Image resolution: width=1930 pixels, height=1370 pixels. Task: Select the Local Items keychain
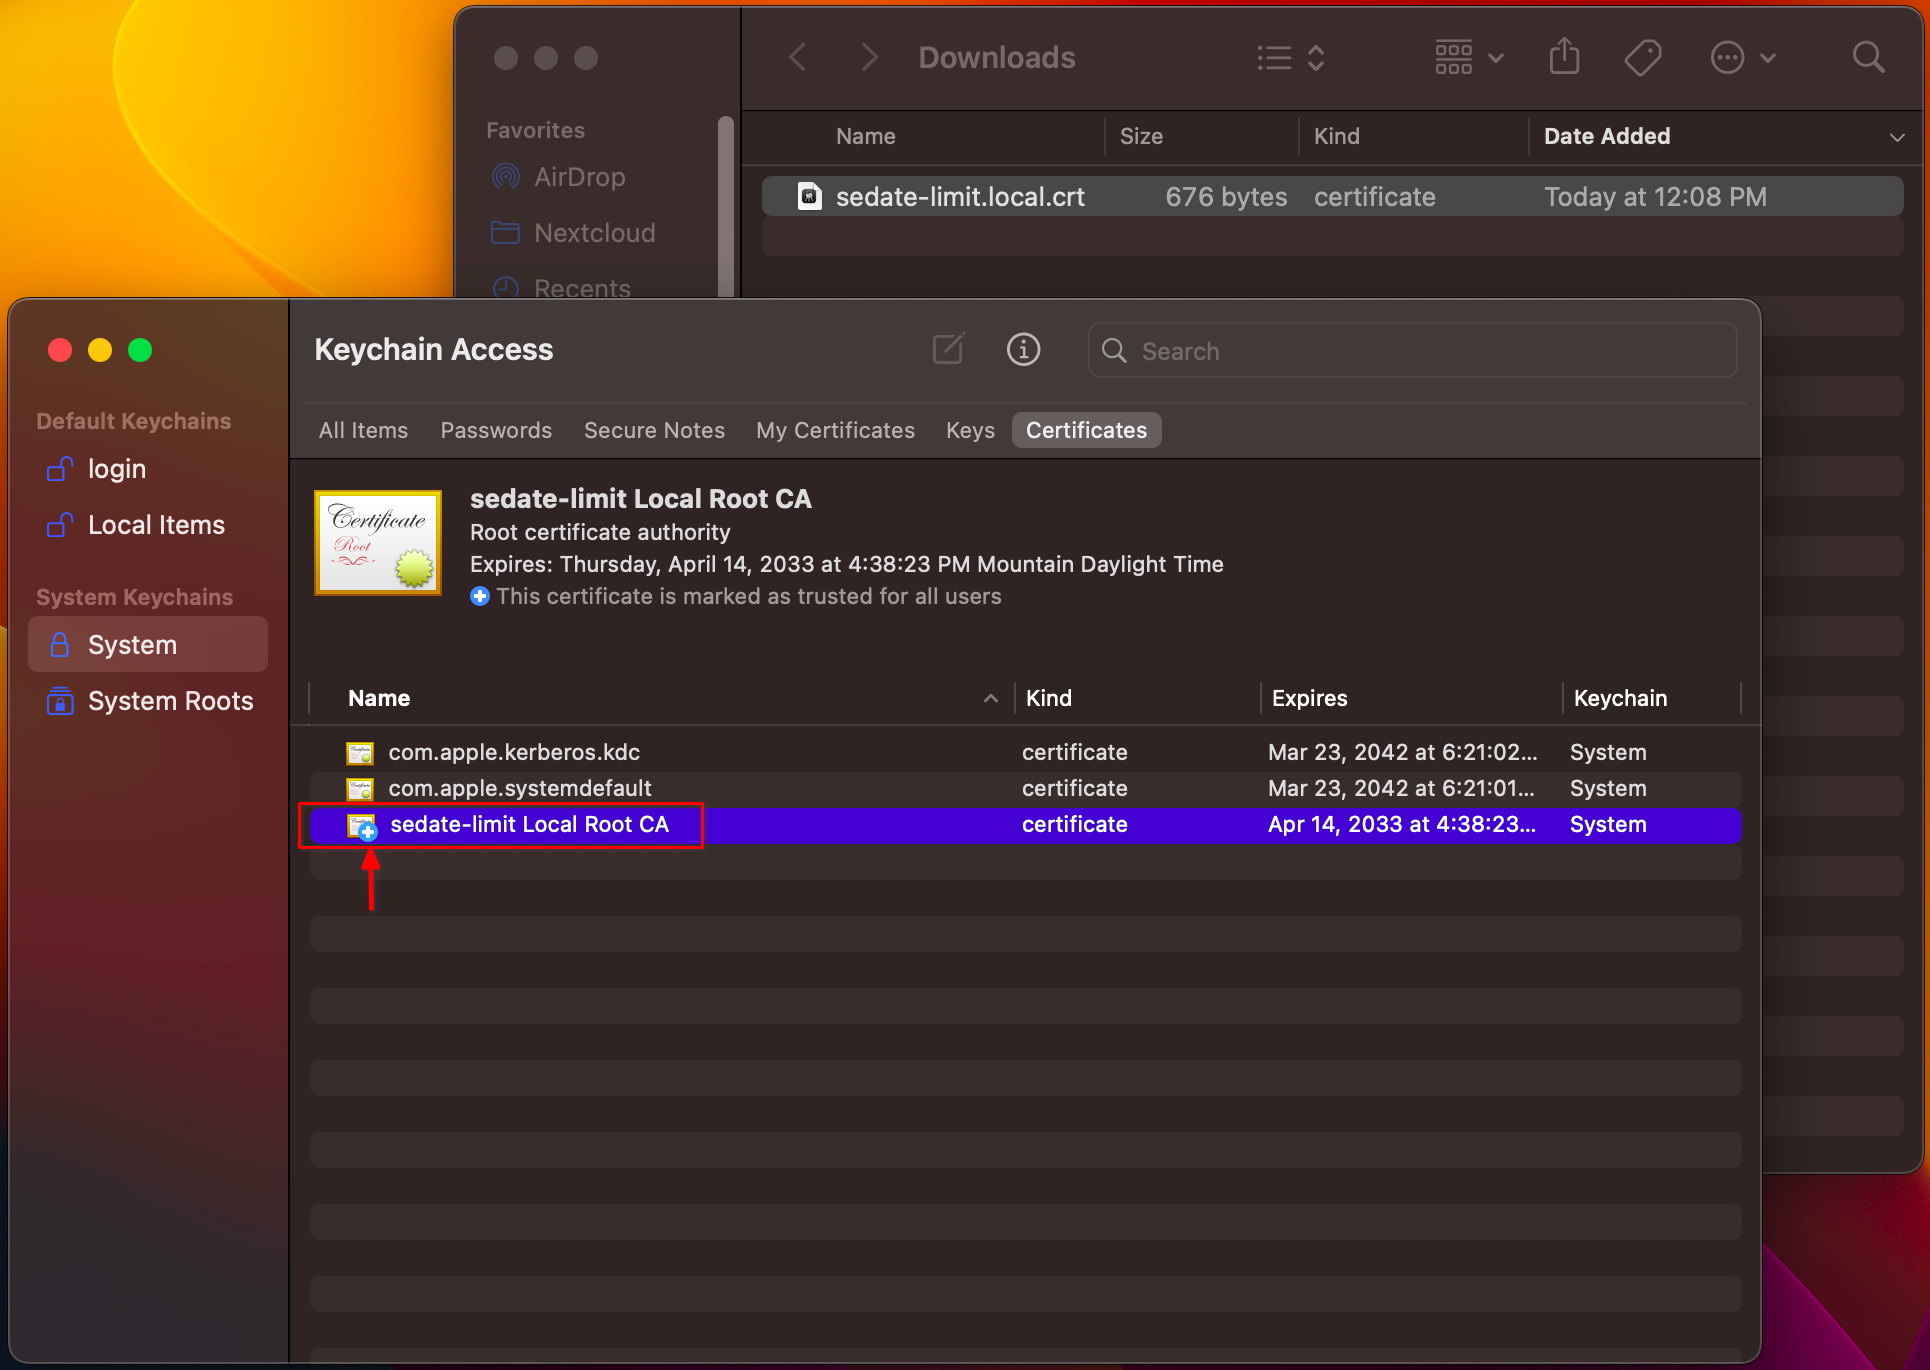[x=155, y=525]
